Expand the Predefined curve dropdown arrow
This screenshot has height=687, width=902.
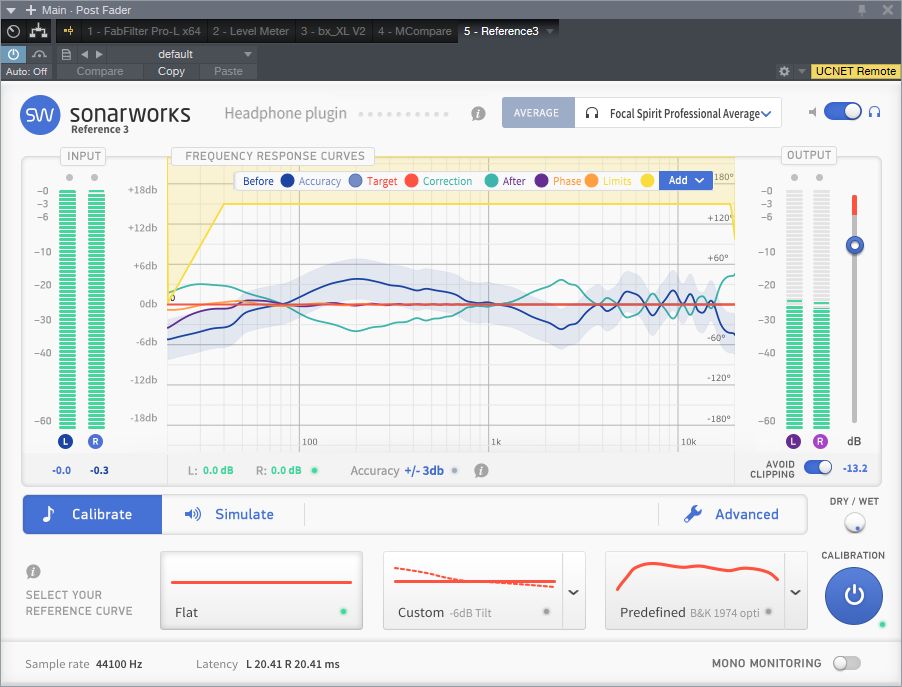pos(796,591)
